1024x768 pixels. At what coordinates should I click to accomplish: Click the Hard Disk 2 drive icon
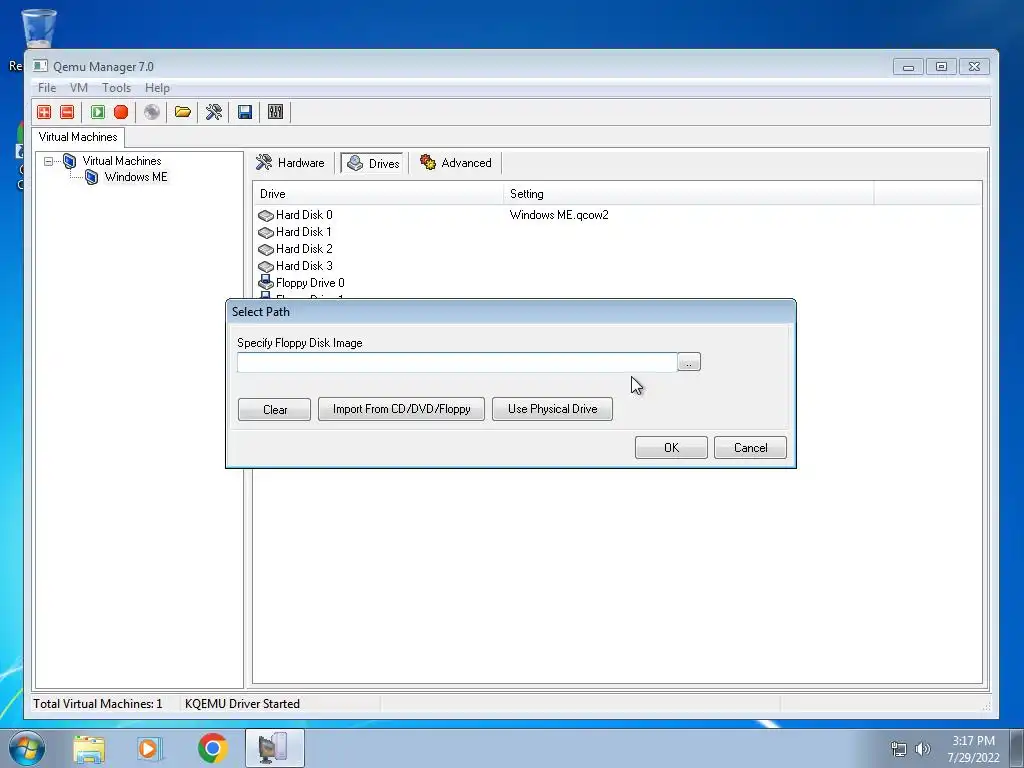pos(265,249)
